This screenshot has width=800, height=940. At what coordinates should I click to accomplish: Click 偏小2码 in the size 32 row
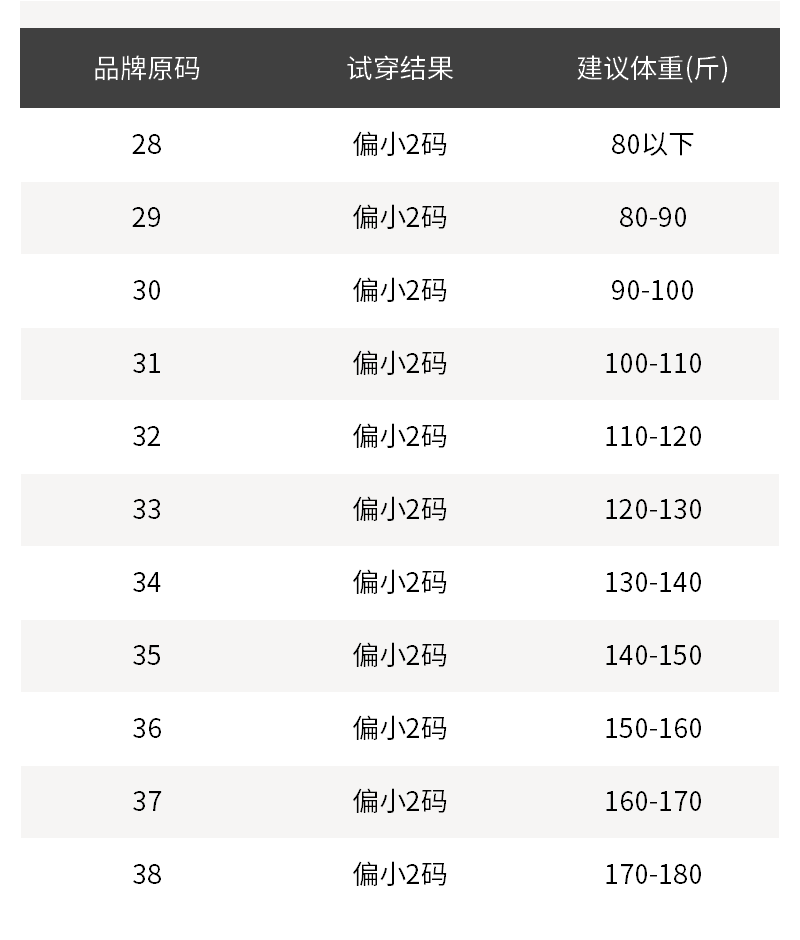point(400,437)
